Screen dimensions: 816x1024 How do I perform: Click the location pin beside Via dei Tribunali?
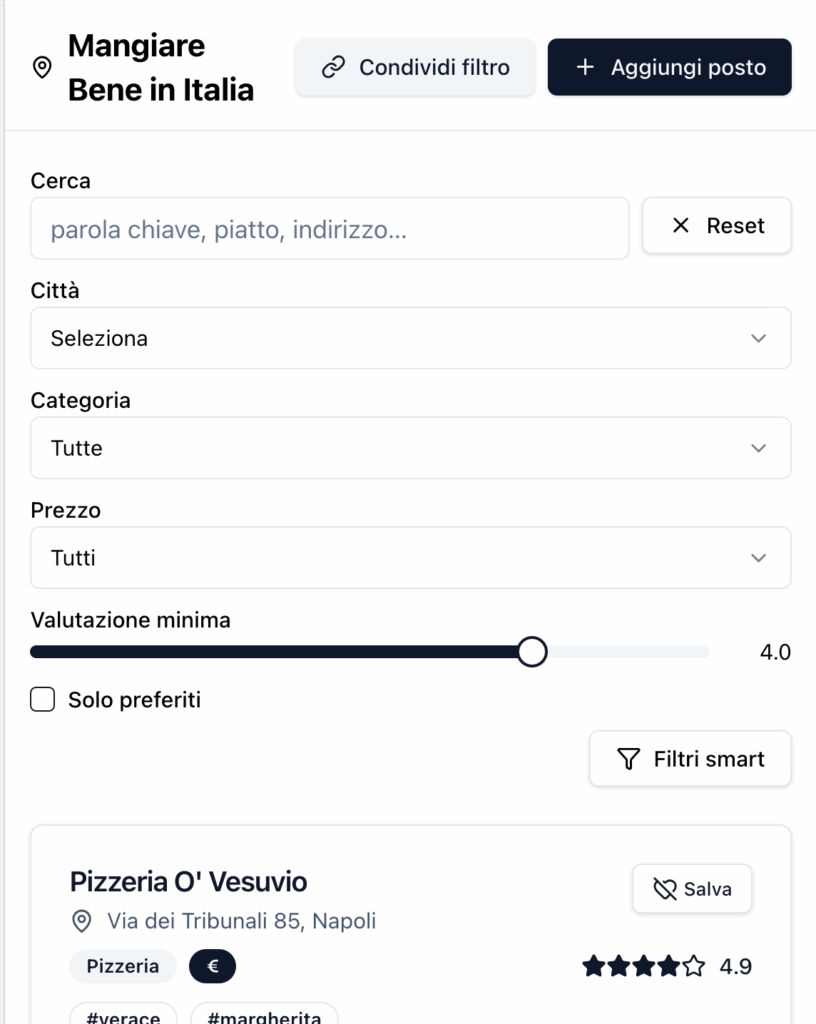coord(82,921)
